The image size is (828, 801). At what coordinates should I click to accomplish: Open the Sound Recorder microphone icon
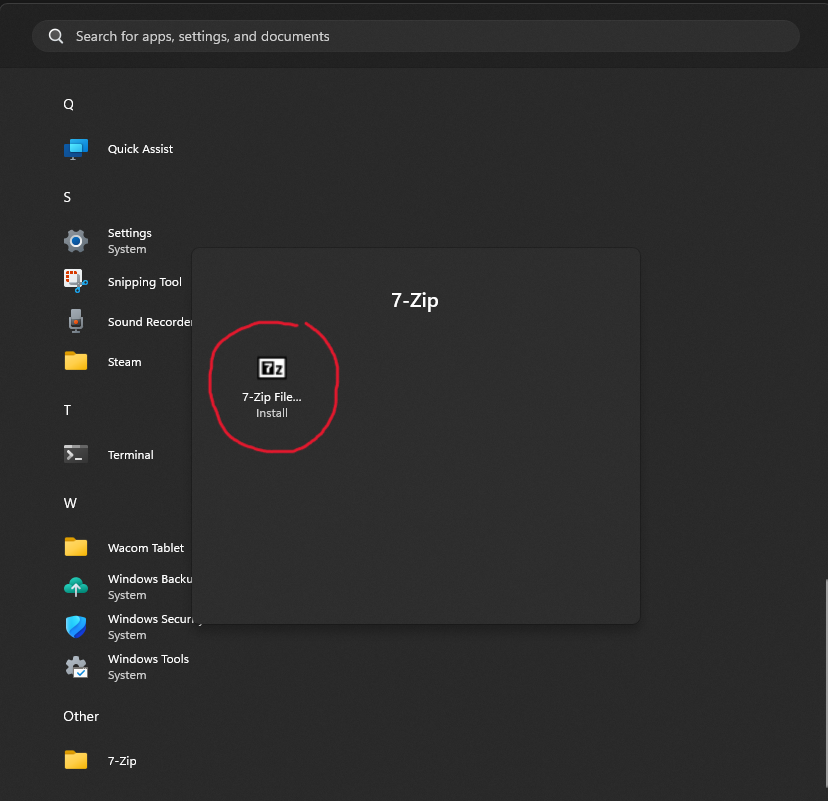click(x=76, y=321)
